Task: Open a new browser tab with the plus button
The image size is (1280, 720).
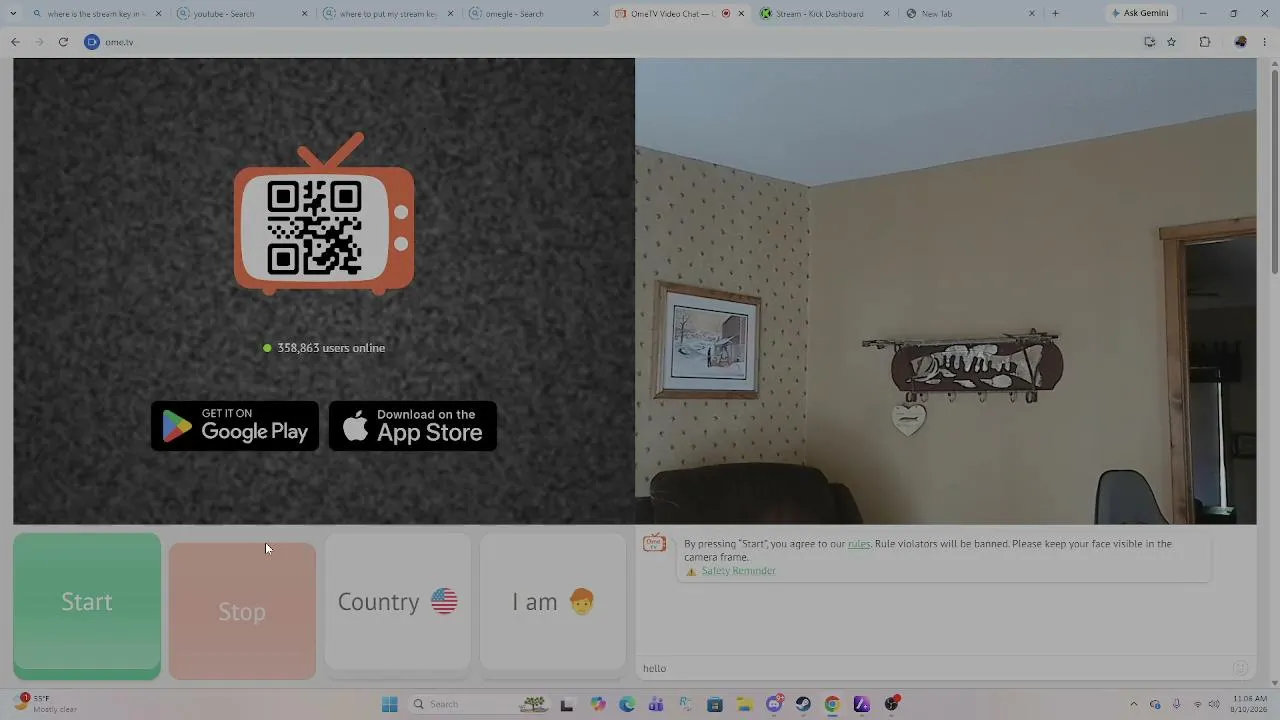Action: coord(1055,14)
